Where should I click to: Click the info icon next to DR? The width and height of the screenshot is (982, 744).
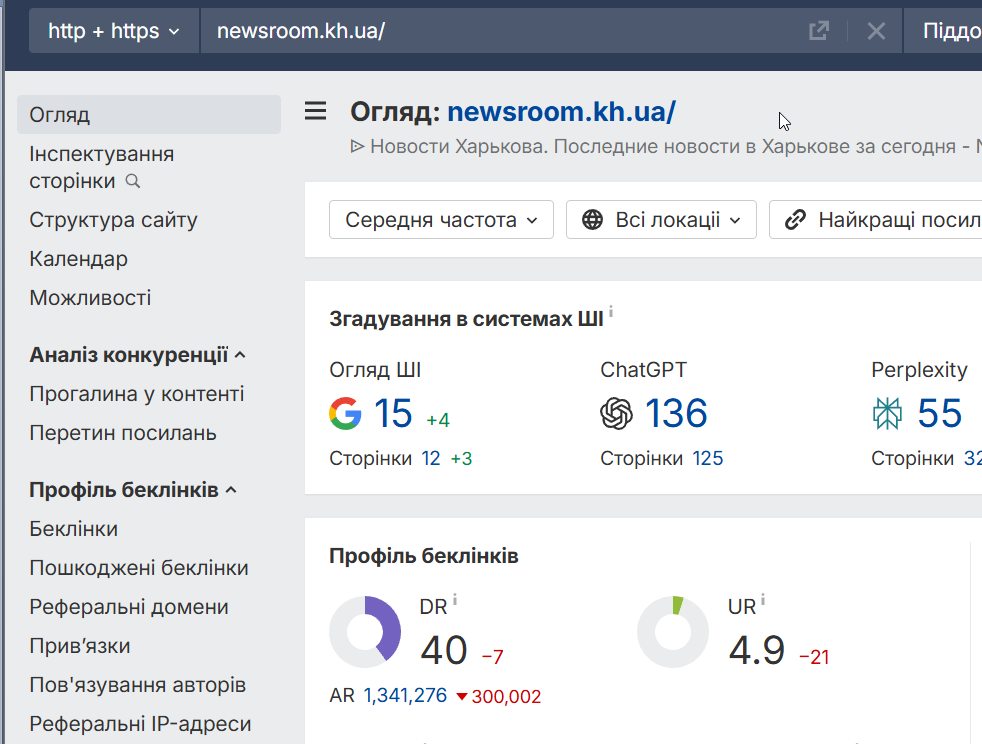tap(455, 600)
